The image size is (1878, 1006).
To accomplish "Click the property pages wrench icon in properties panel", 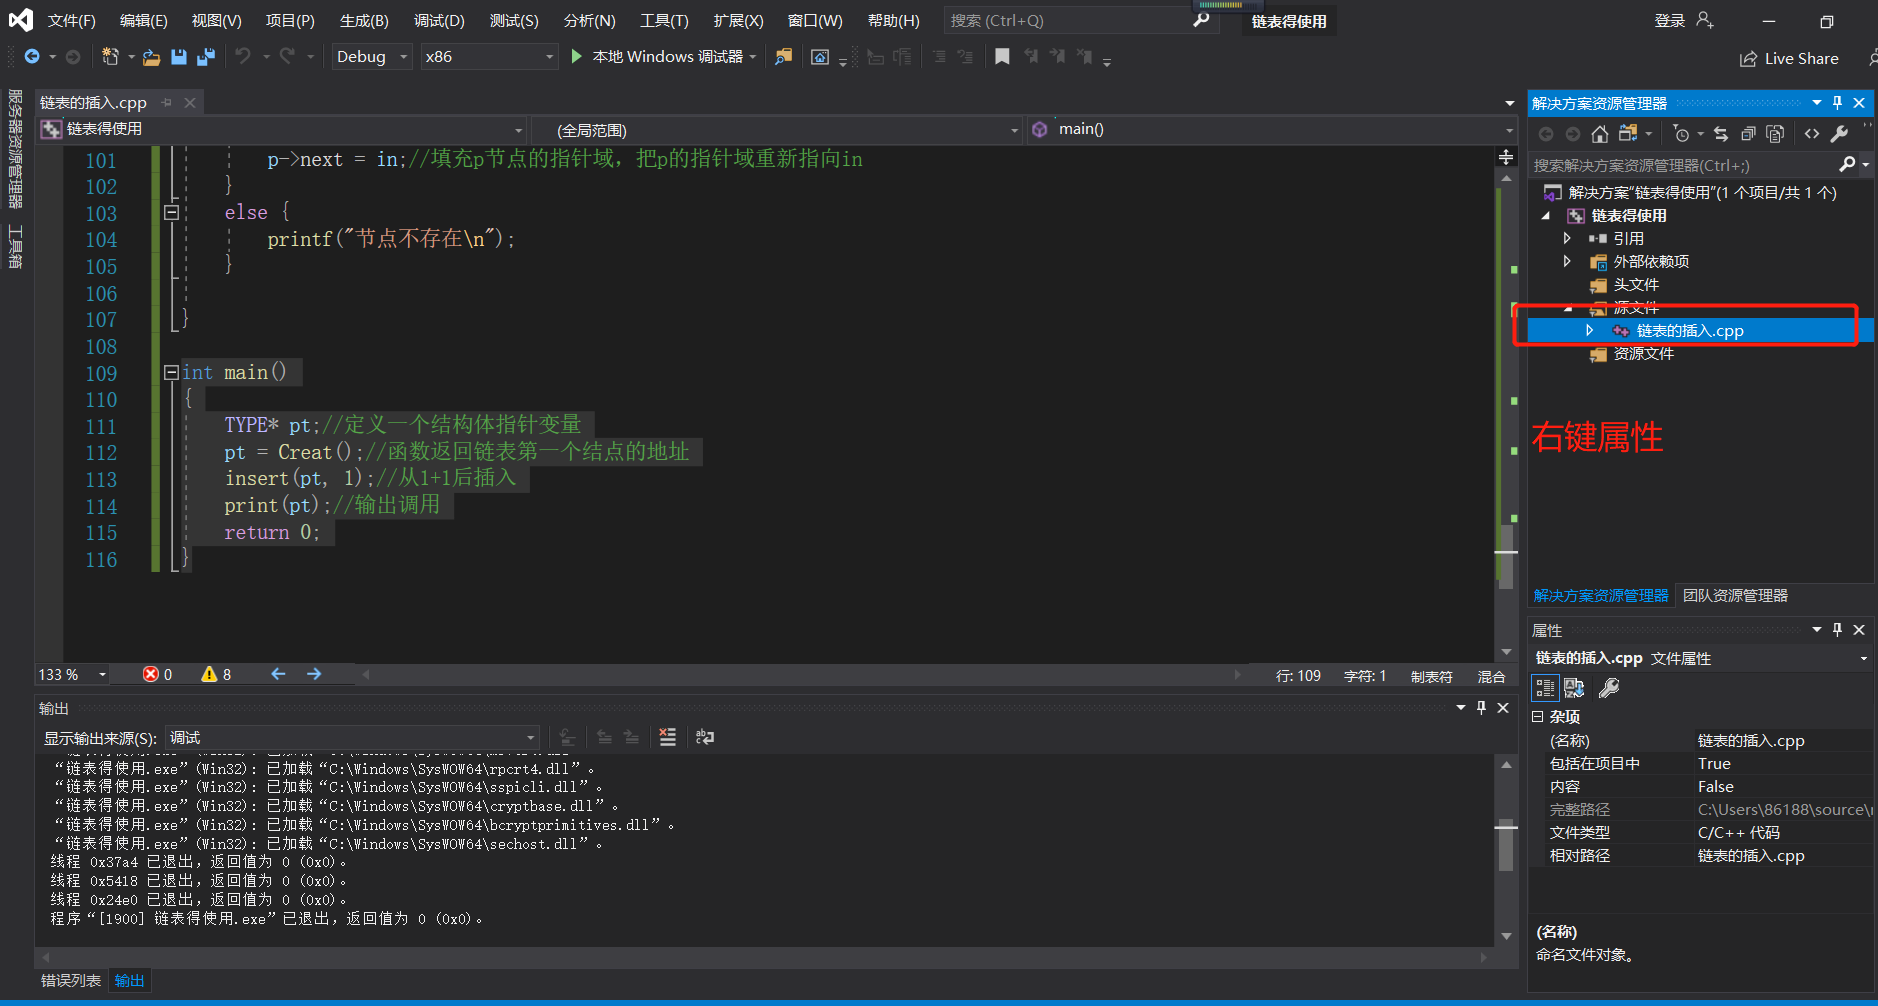I will pyautogui.click(x=1609, y=688).
